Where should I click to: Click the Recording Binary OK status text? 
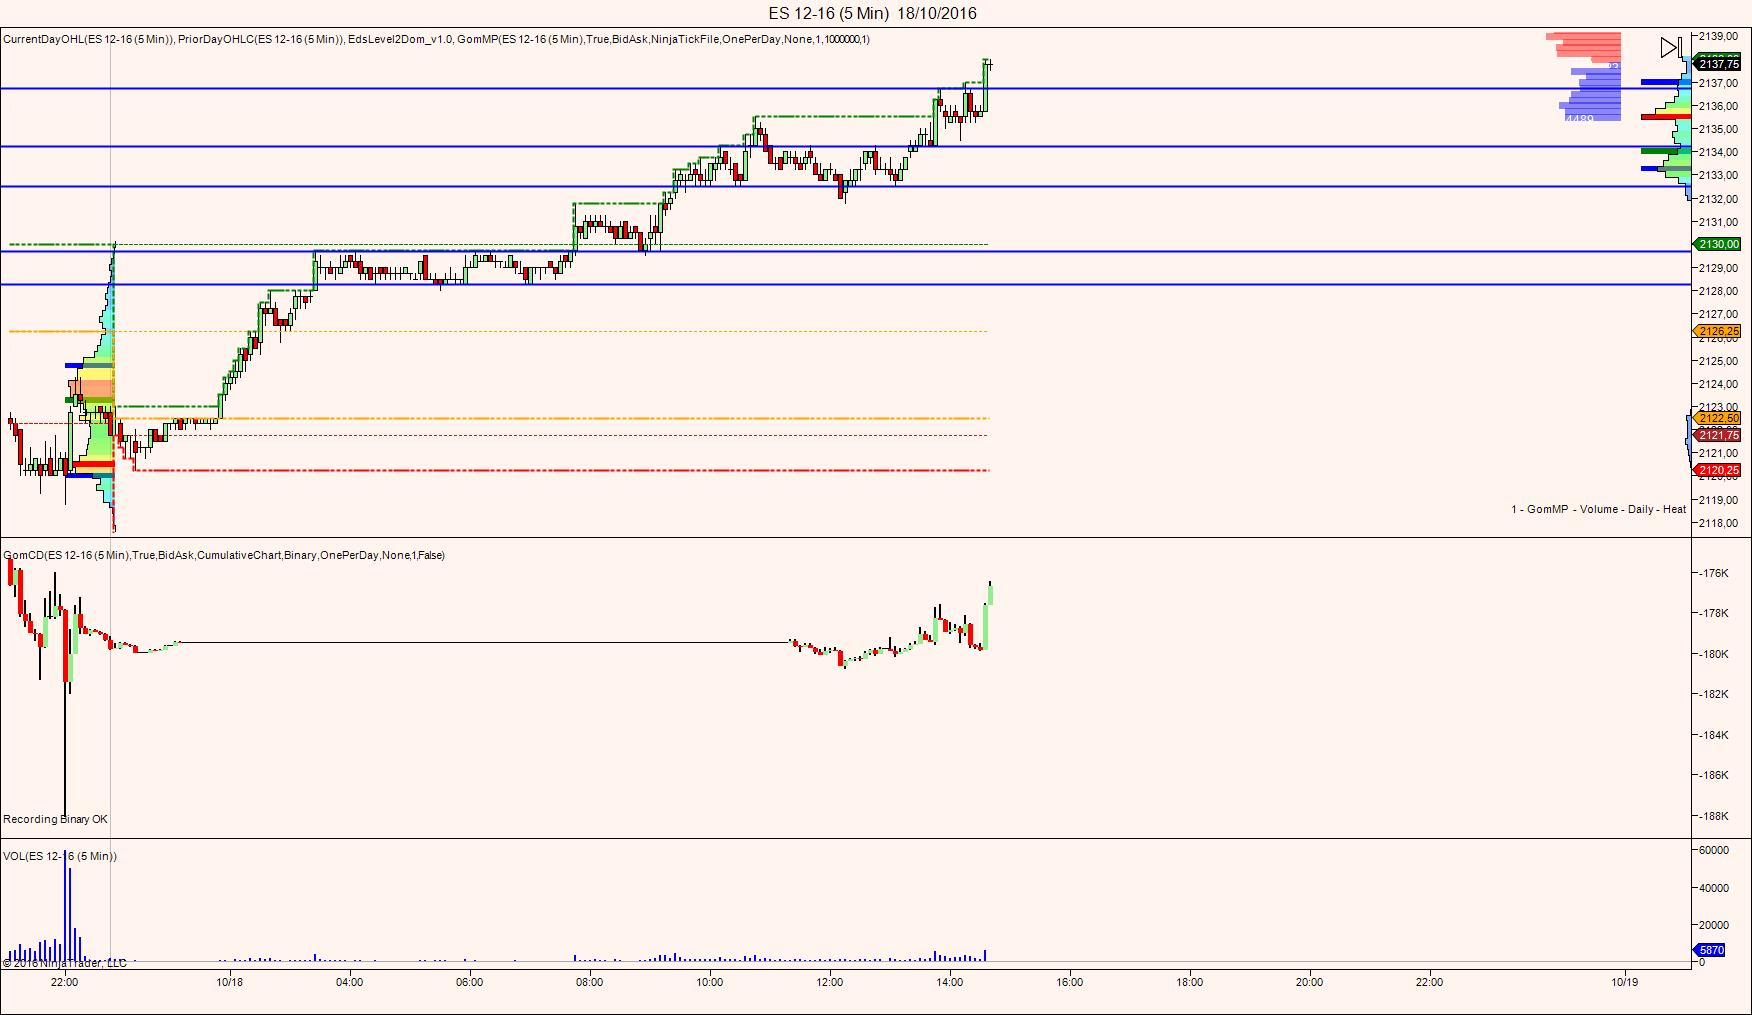[x=55, y=819]
